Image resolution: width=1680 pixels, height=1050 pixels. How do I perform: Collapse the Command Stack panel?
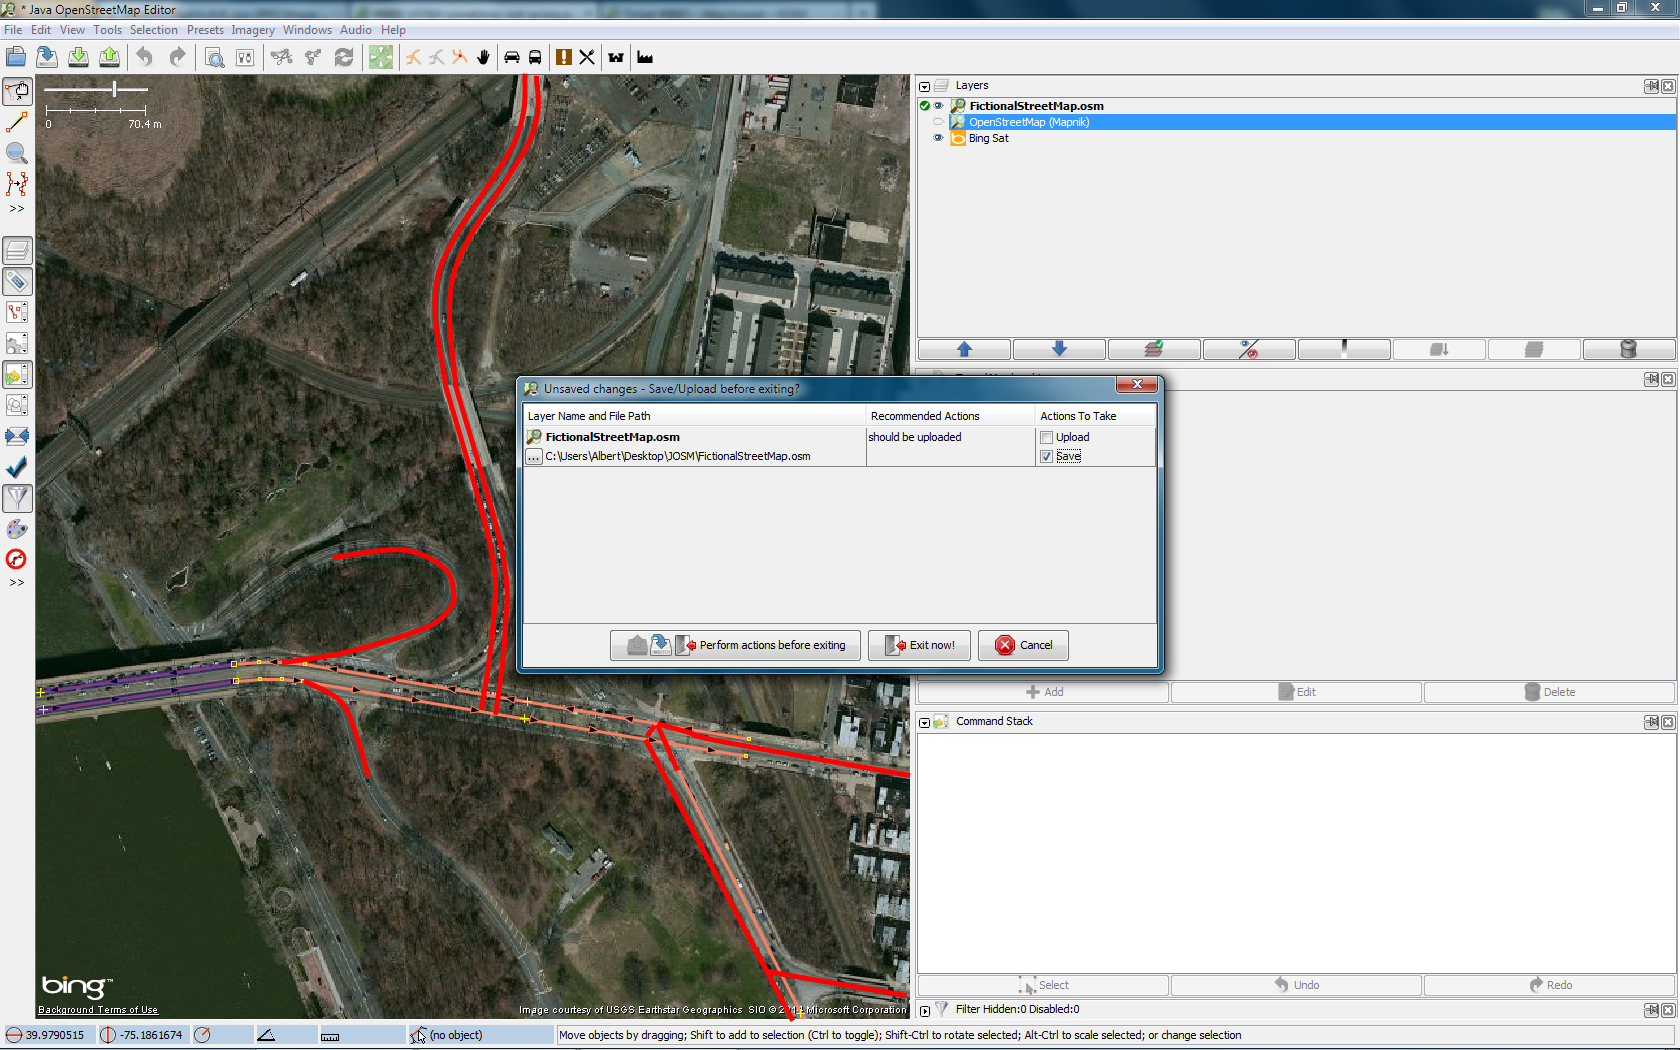[925, 722]
